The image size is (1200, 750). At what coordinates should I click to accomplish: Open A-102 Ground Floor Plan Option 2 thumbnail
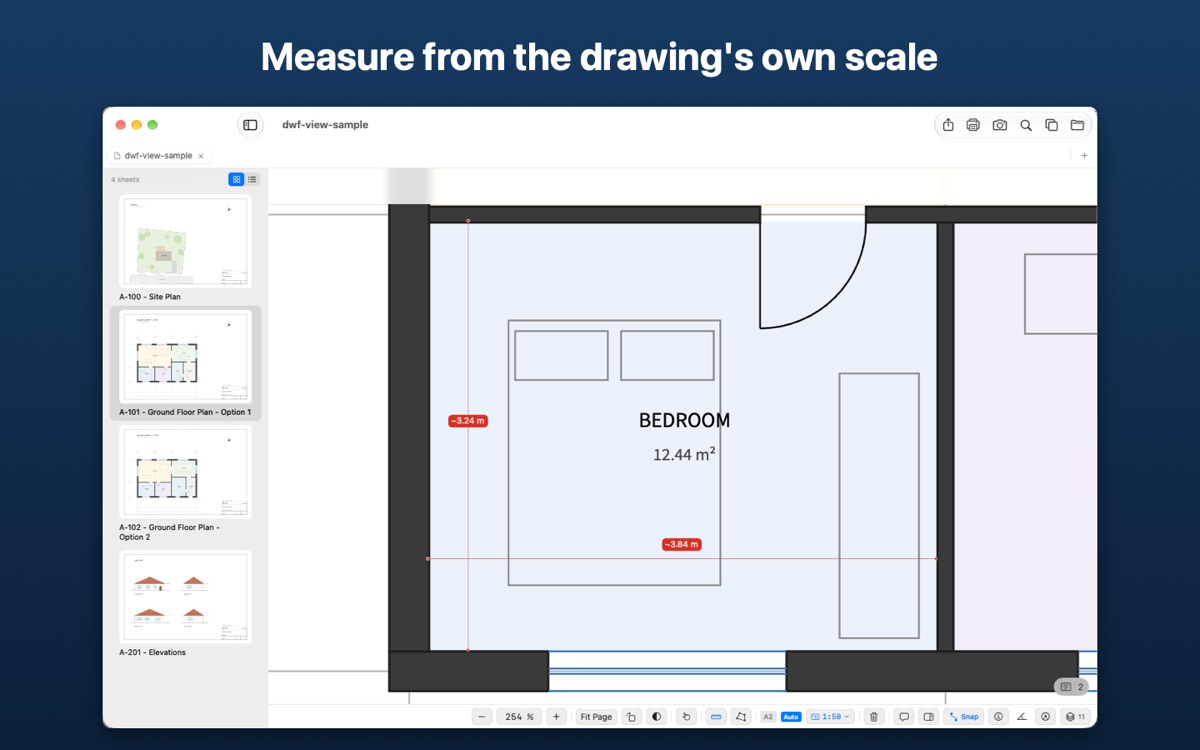click(x=185, y=472)
